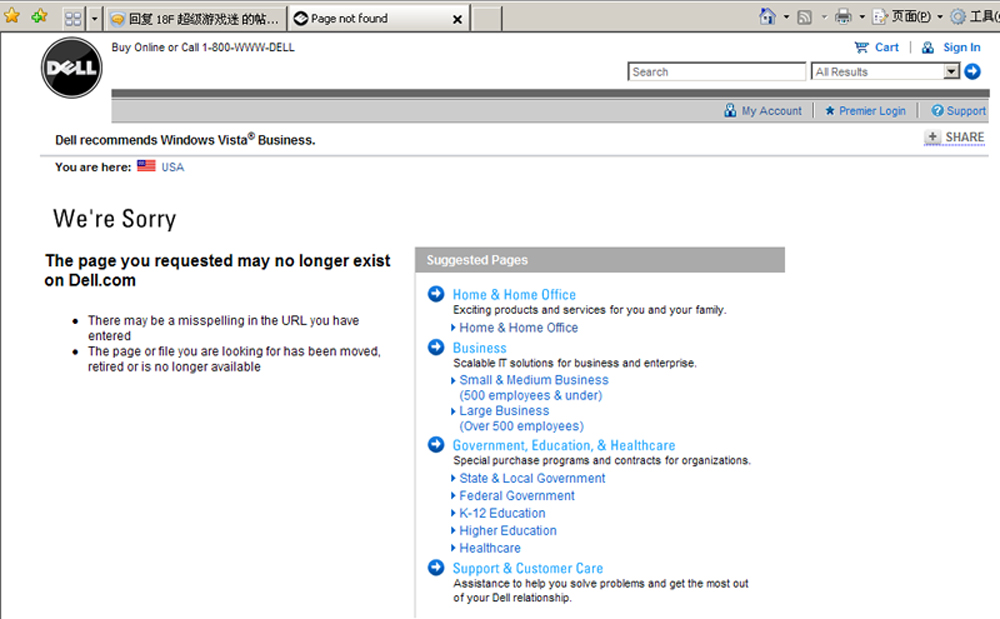Open the Large Business link
Viewport: 1000px width, 619px height.
[521, 418]
